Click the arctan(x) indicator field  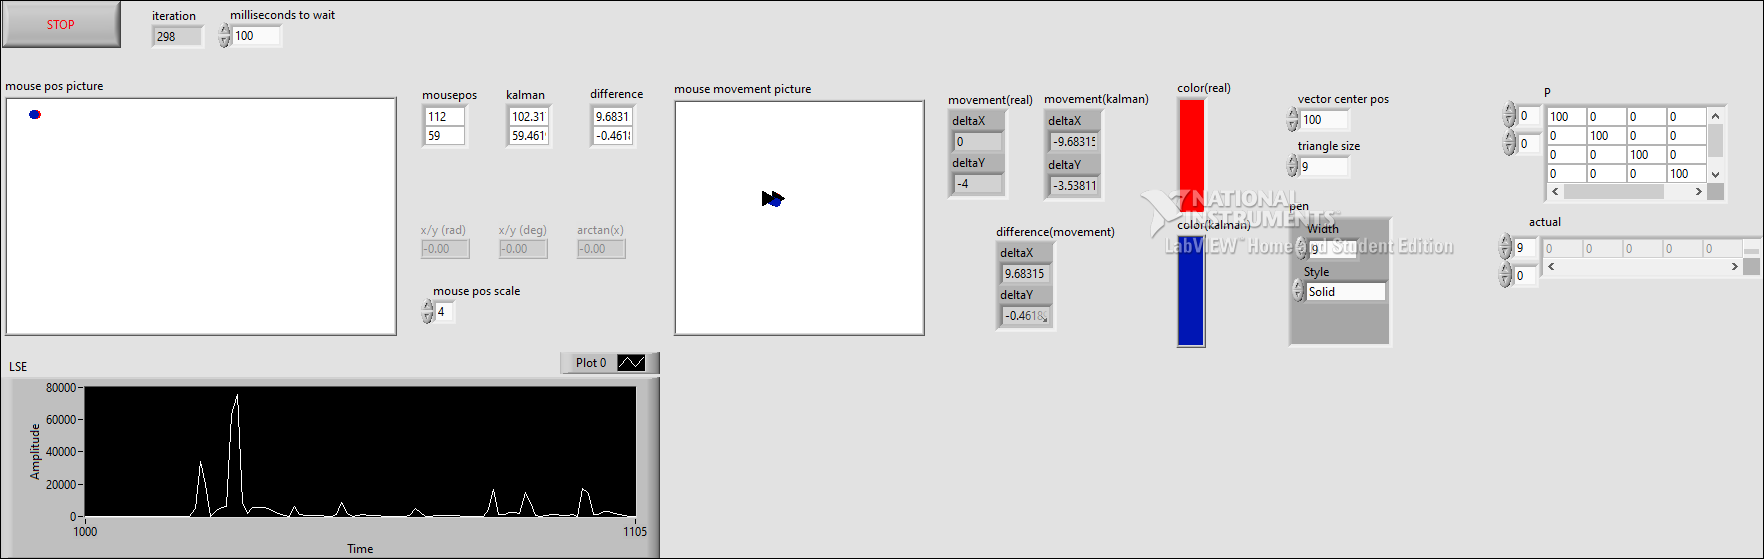pyautogui.click(x=601, y=249)
